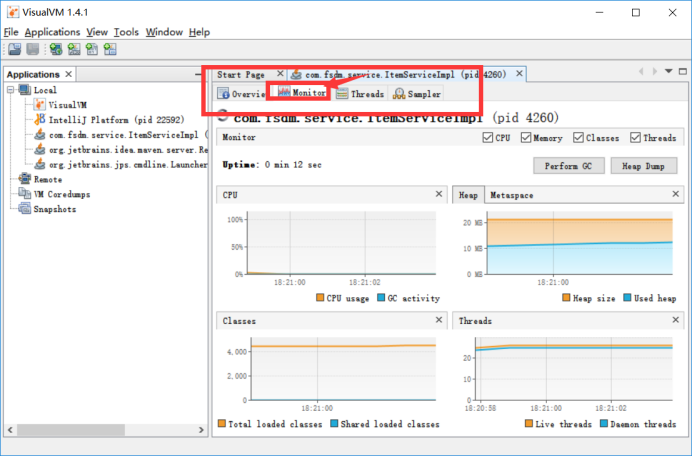The height and width of the screenshot is (456, 692).
Task: Click the Perform GC button
Action: (568, 166)
